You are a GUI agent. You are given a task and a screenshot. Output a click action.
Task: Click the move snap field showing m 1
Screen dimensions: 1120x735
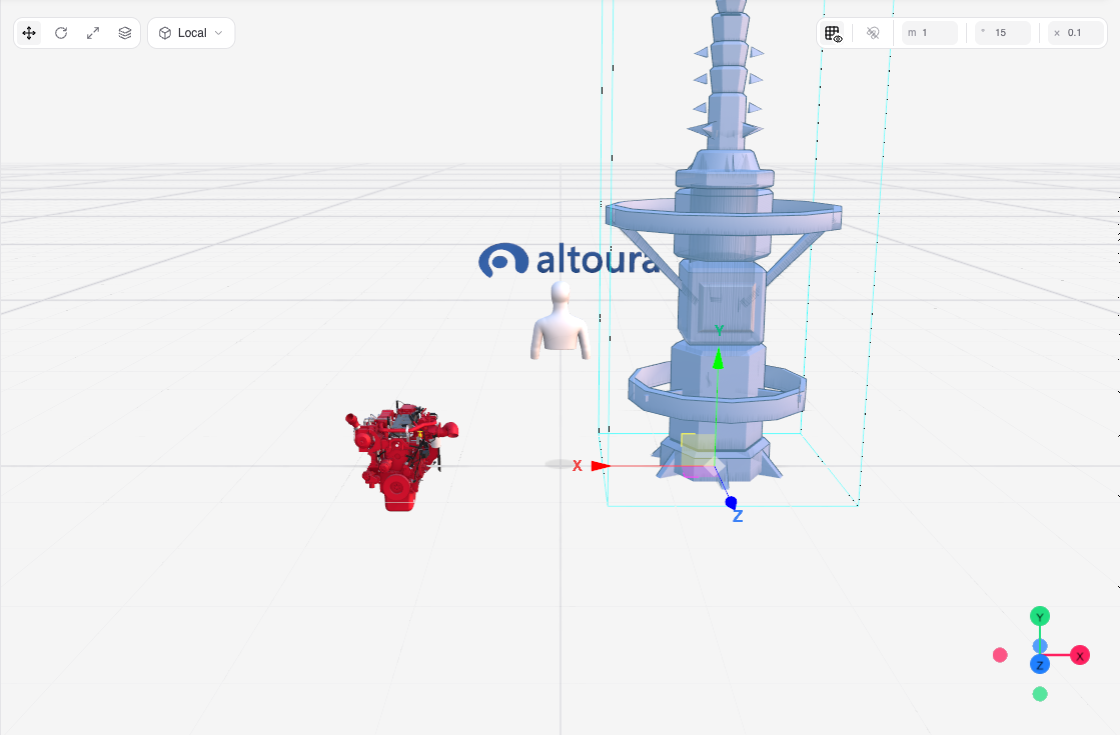point(929,33)
